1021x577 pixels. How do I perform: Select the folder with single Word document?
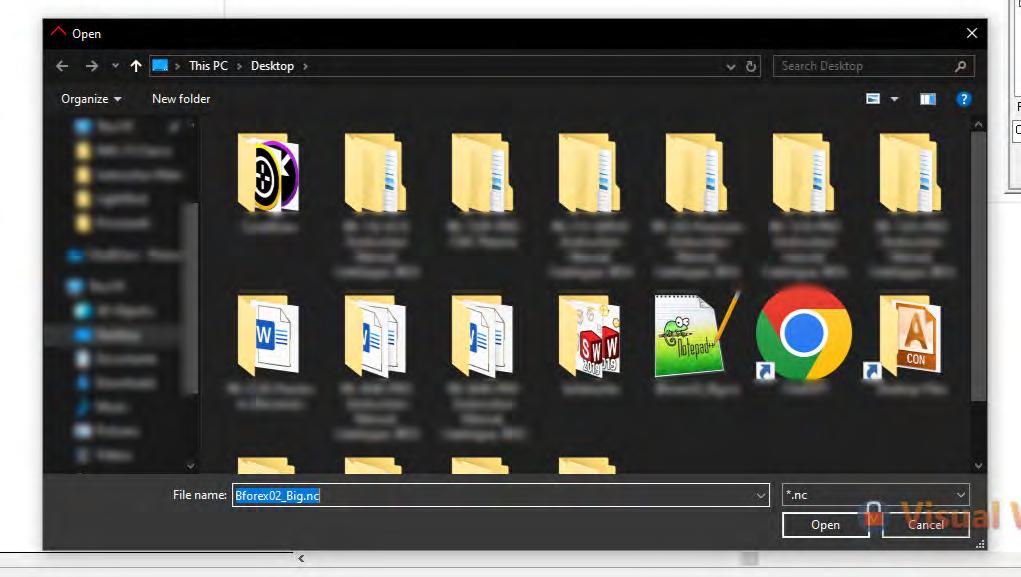269,336
